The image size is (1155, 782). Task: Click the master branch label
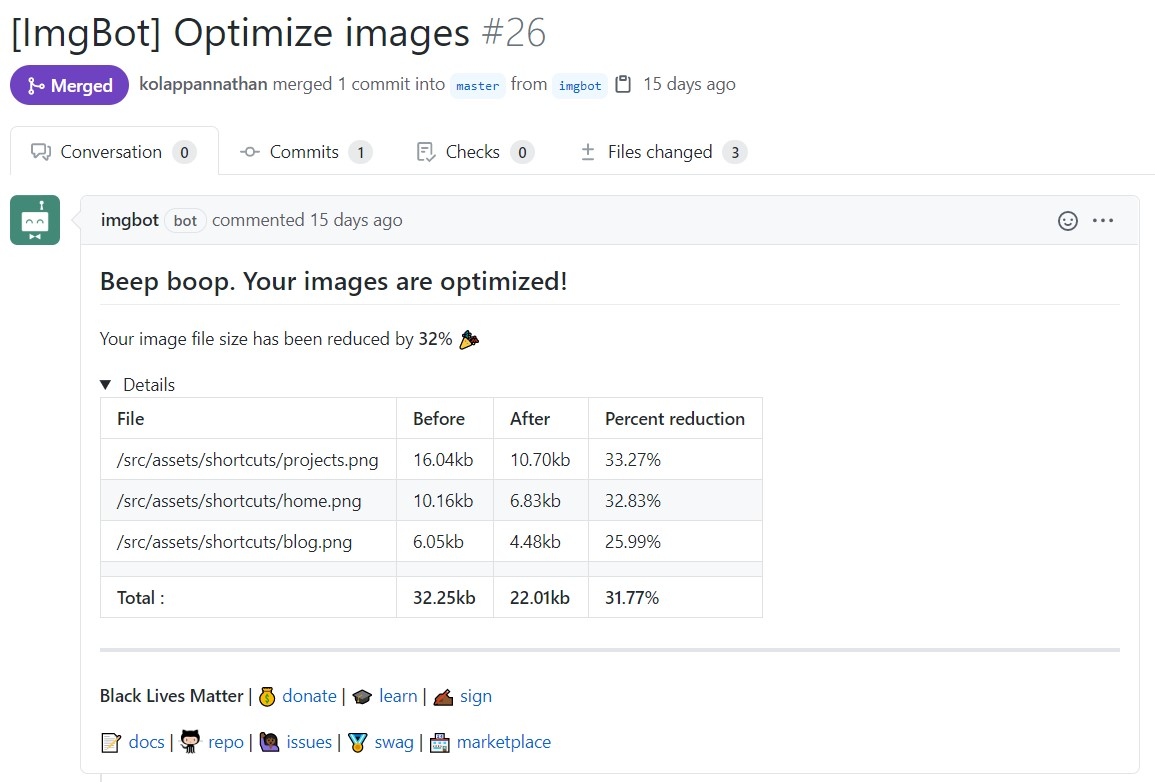tap(477, 85)
